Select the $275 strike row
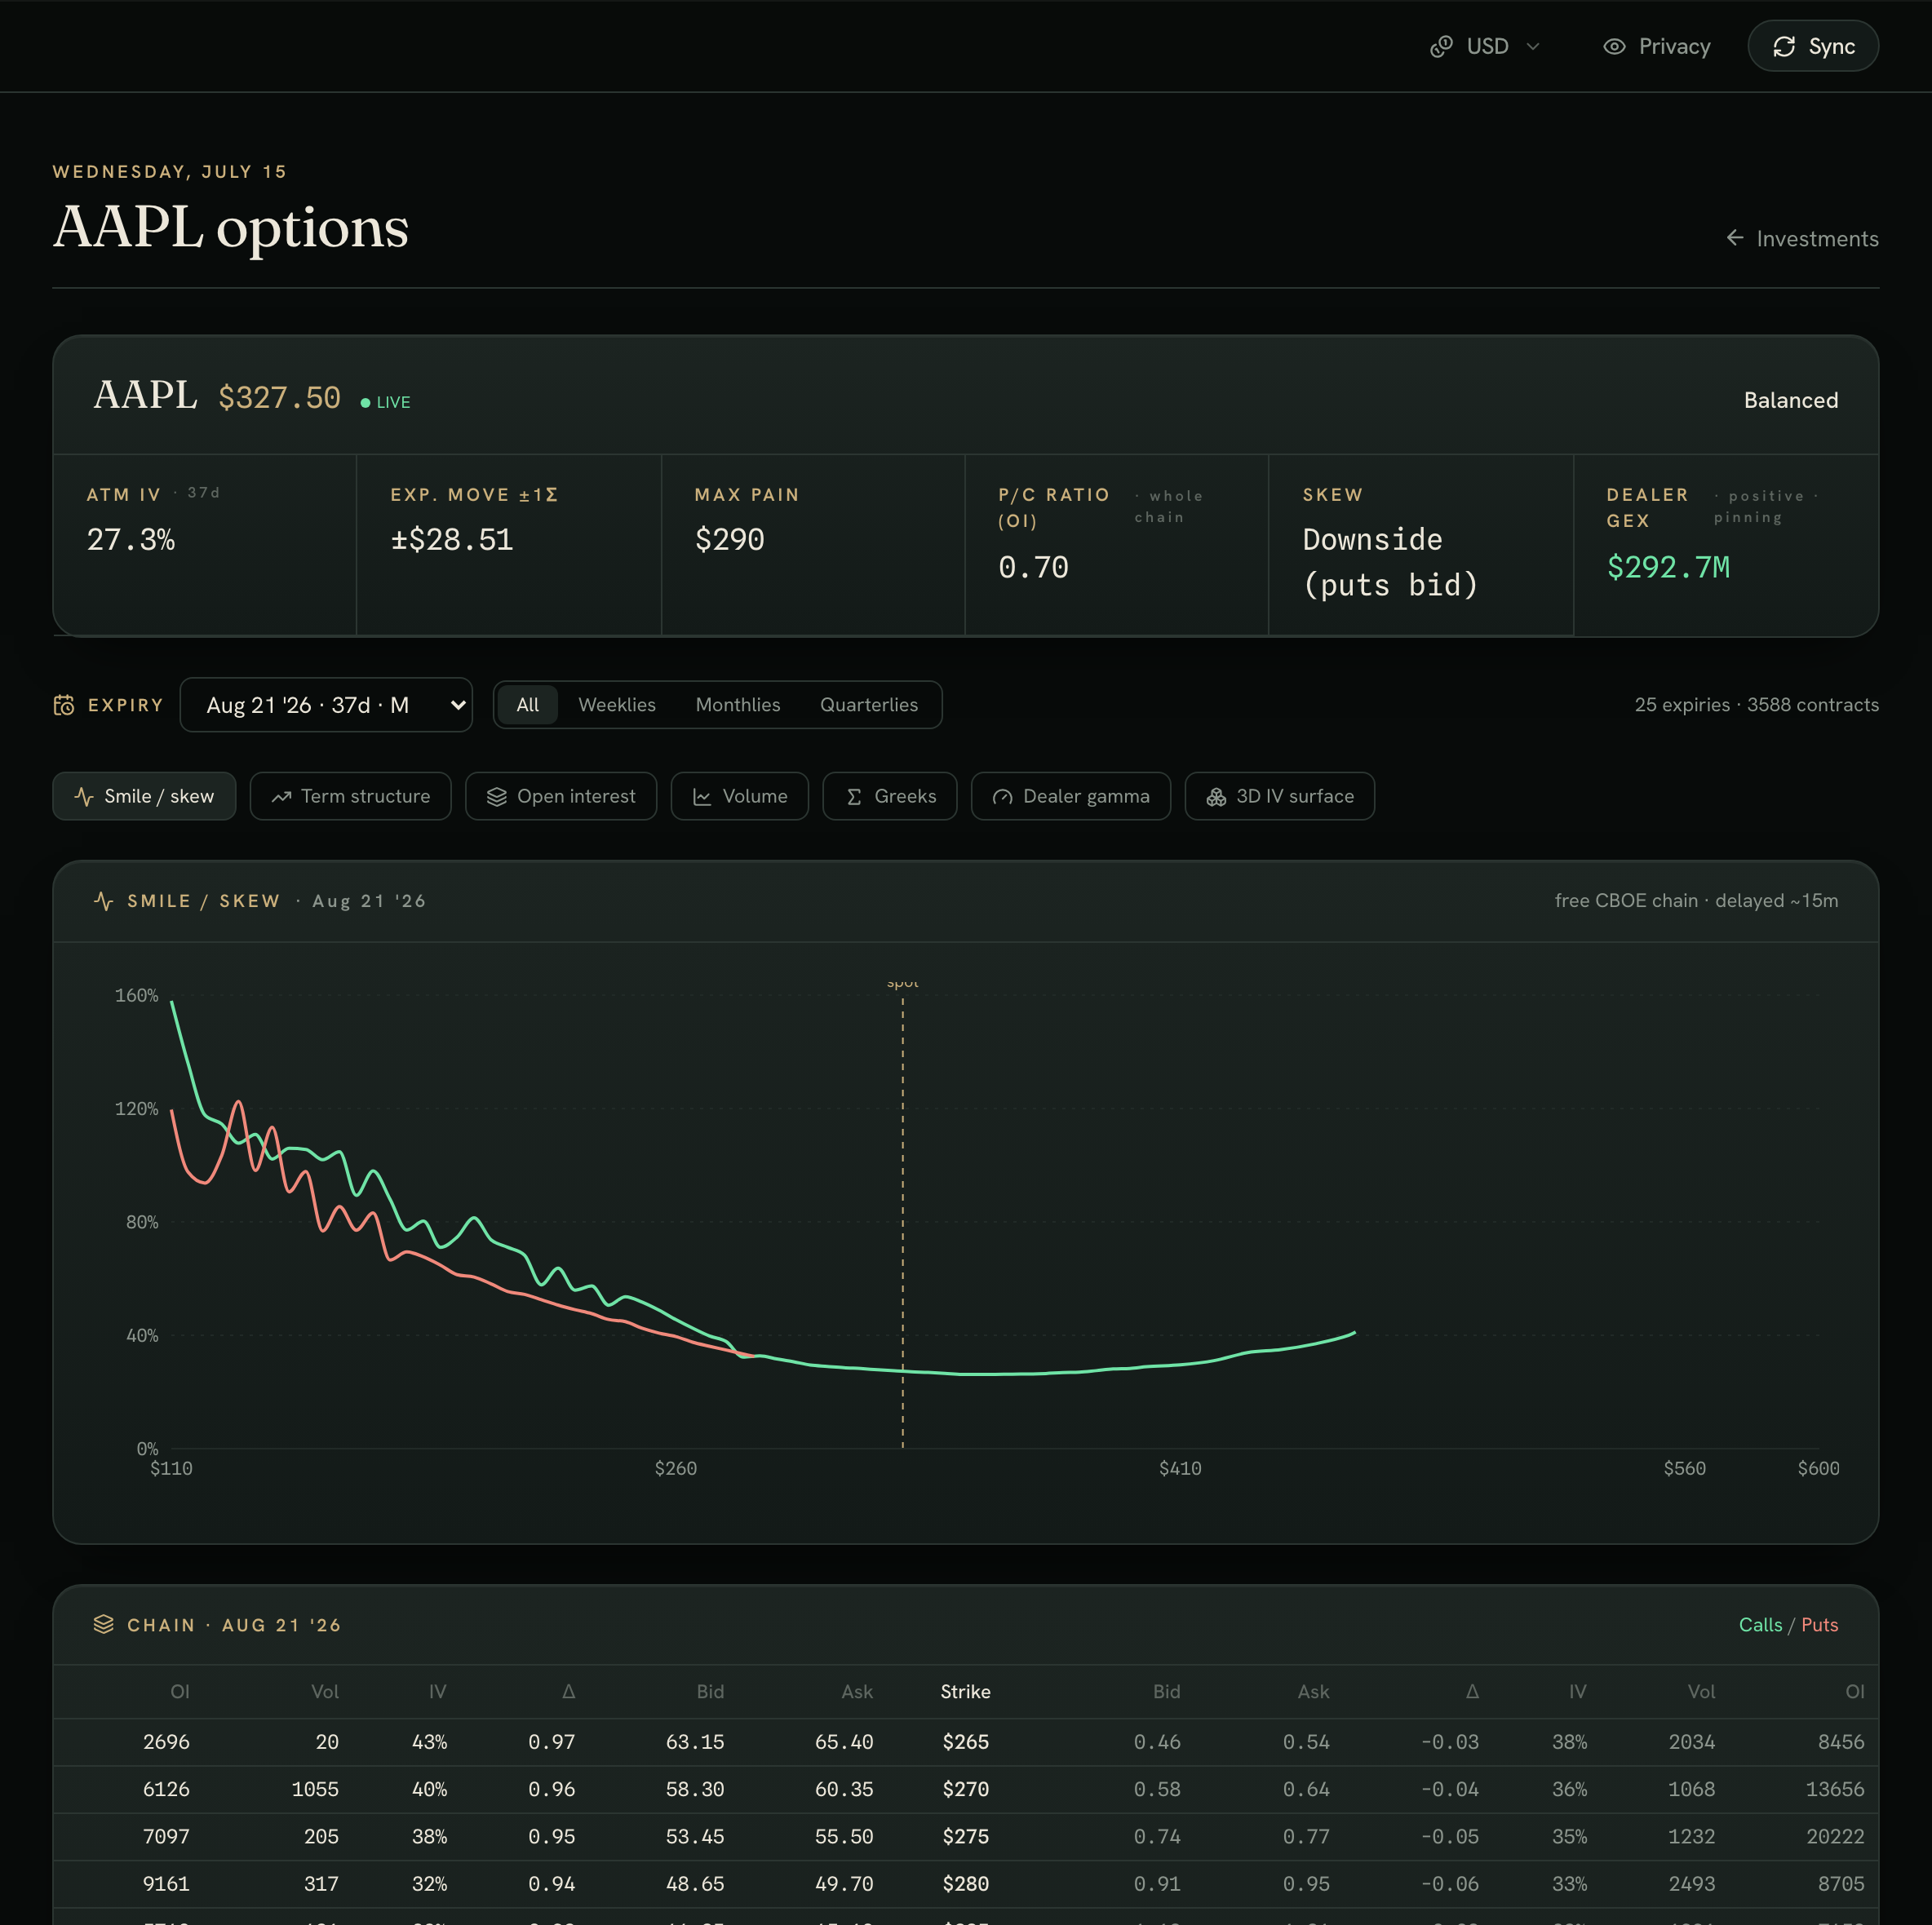 tap(966, 1836)
